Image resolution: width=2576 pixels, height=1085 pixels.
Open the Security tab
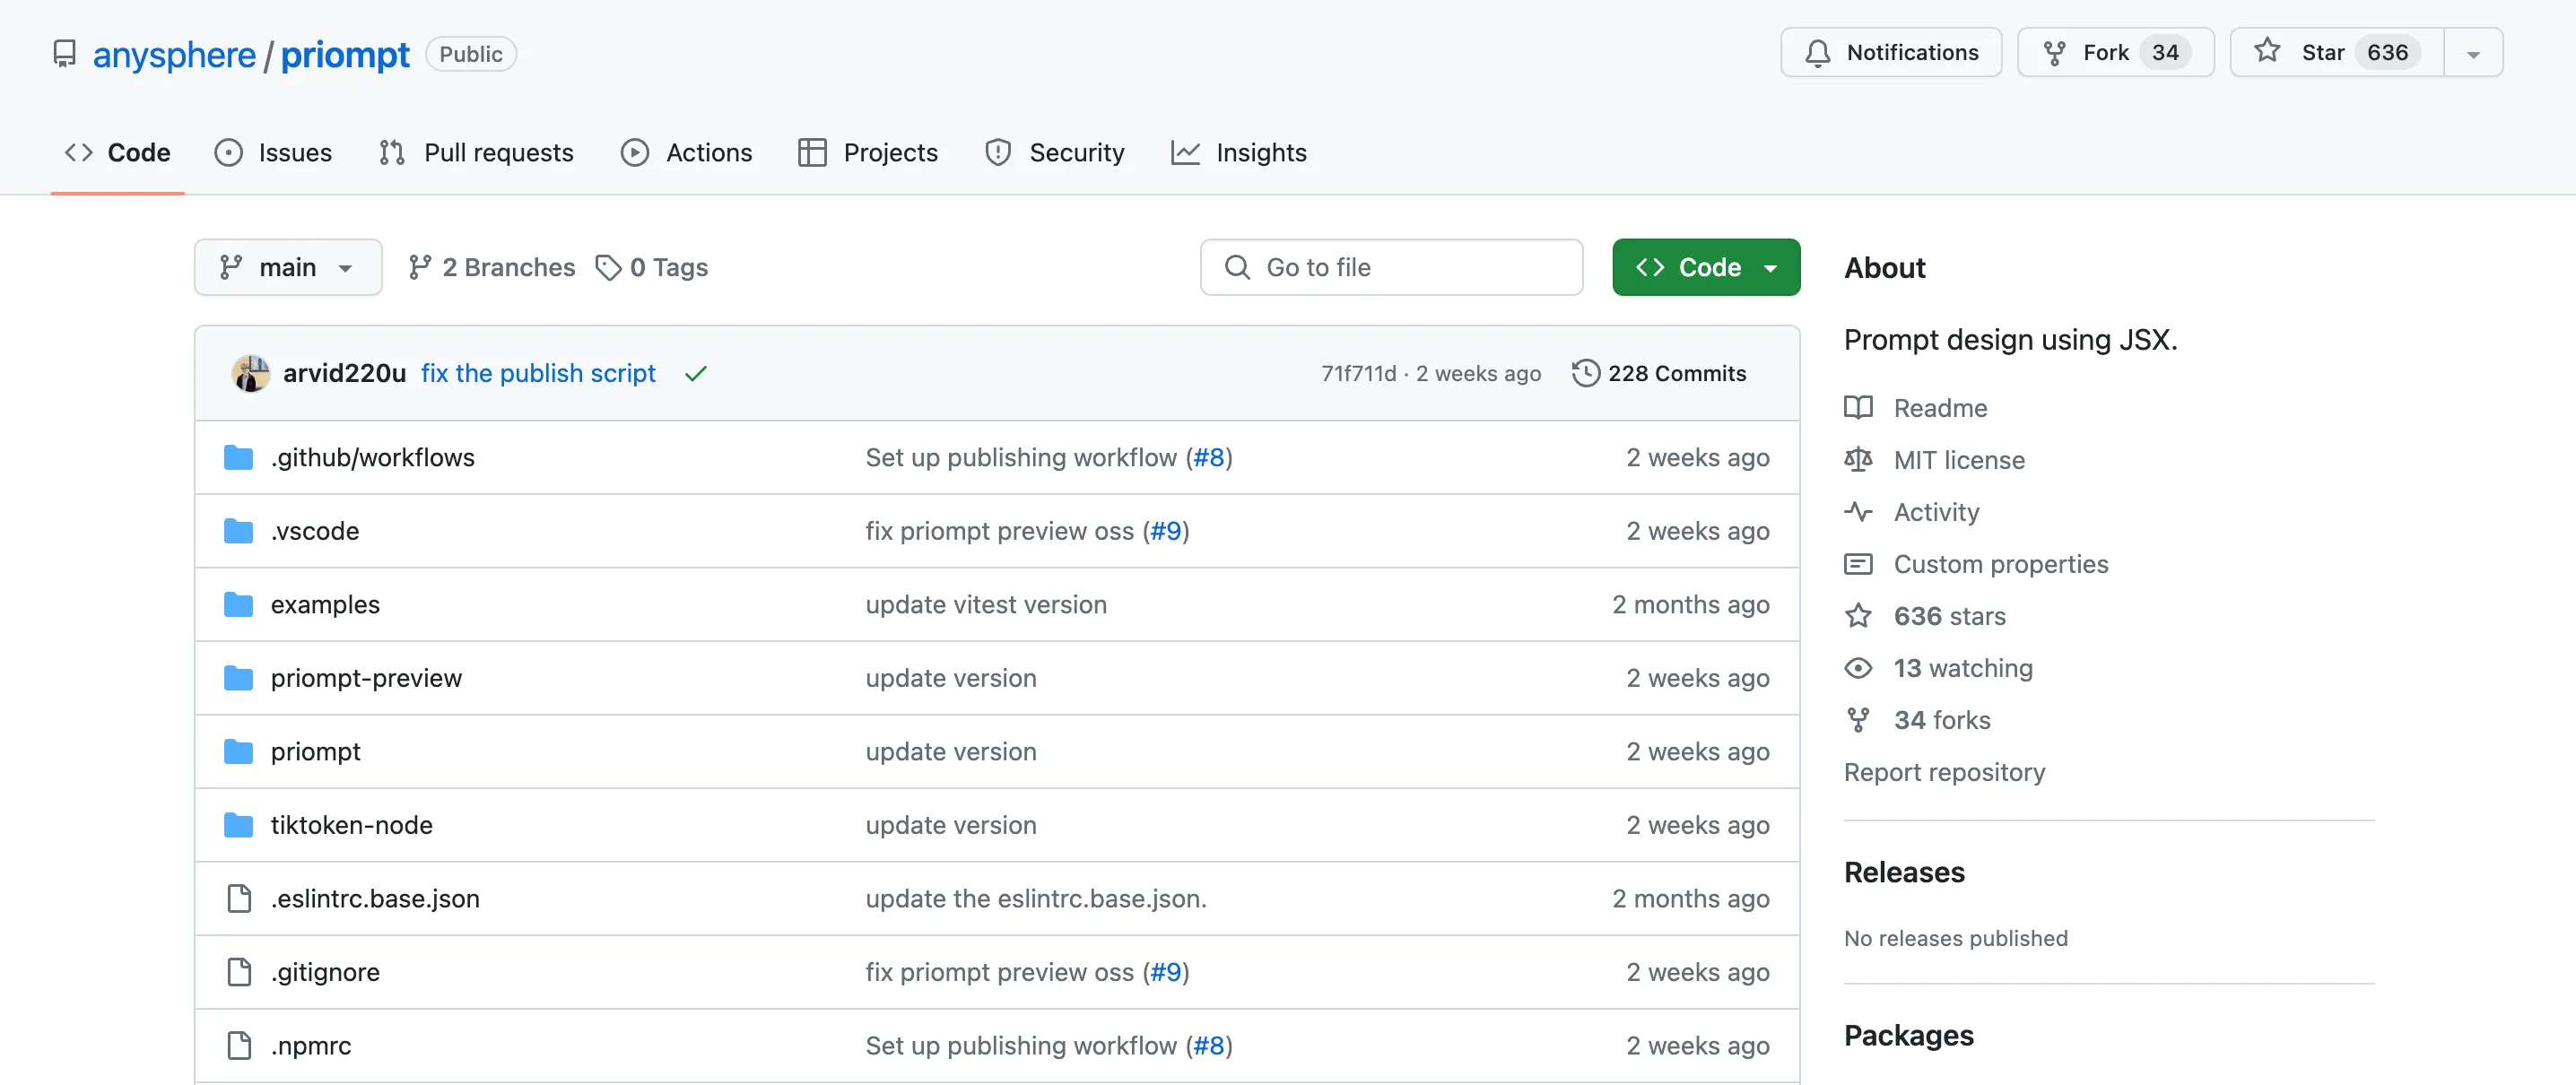pyautogui.click(x=1055, y=152)
